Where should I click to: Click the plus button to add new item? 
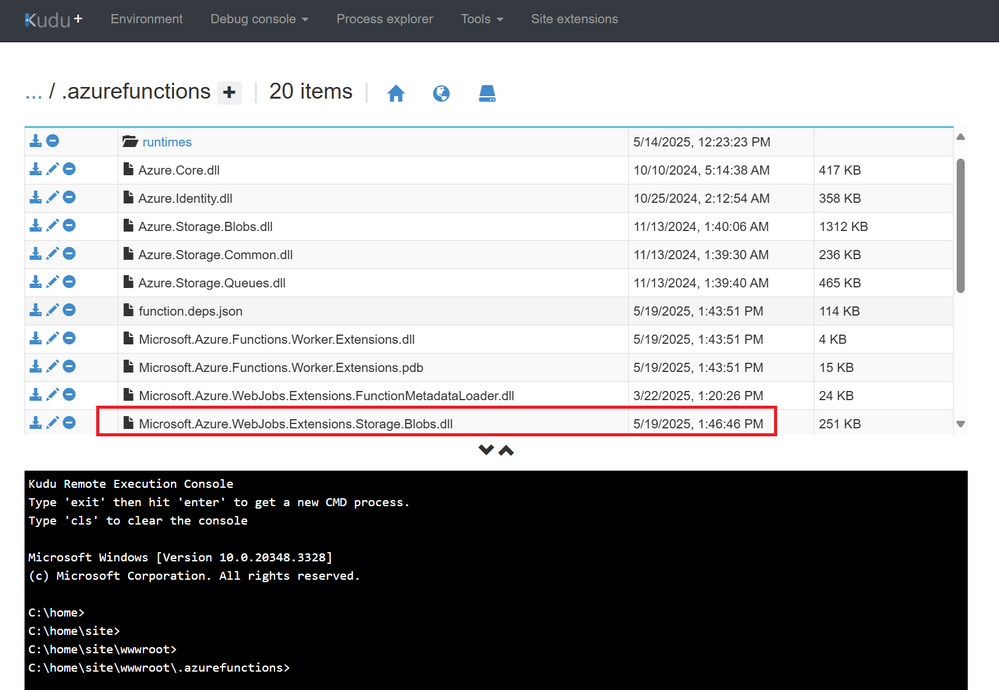tap(229, 93)
